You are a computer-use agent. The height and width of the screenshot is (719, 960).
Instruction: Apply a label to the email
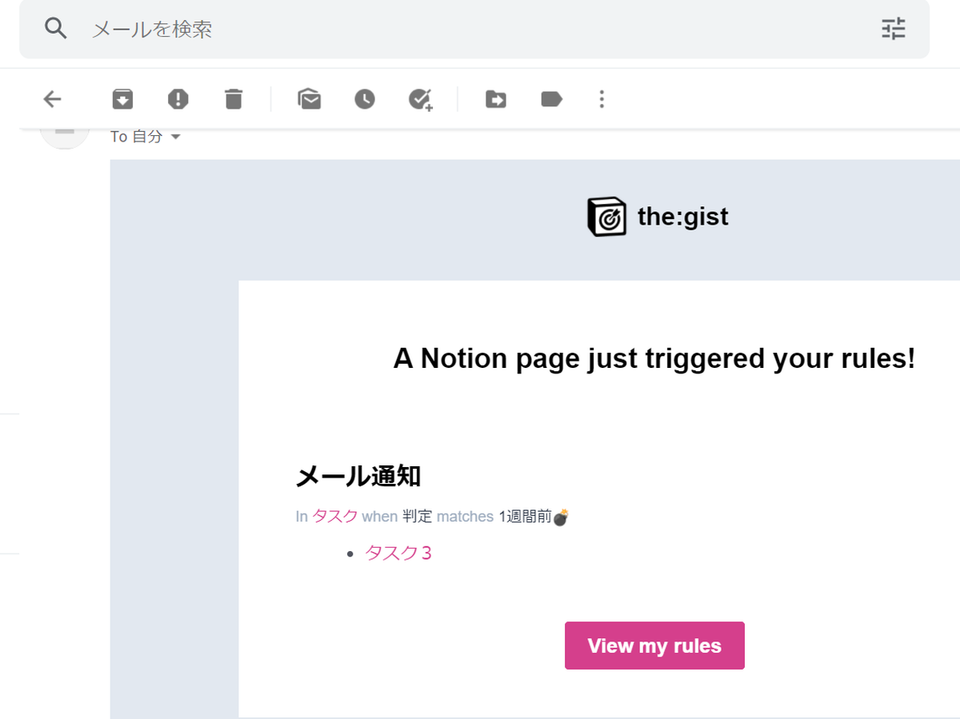pyautogui.click(x=551, y=99)
